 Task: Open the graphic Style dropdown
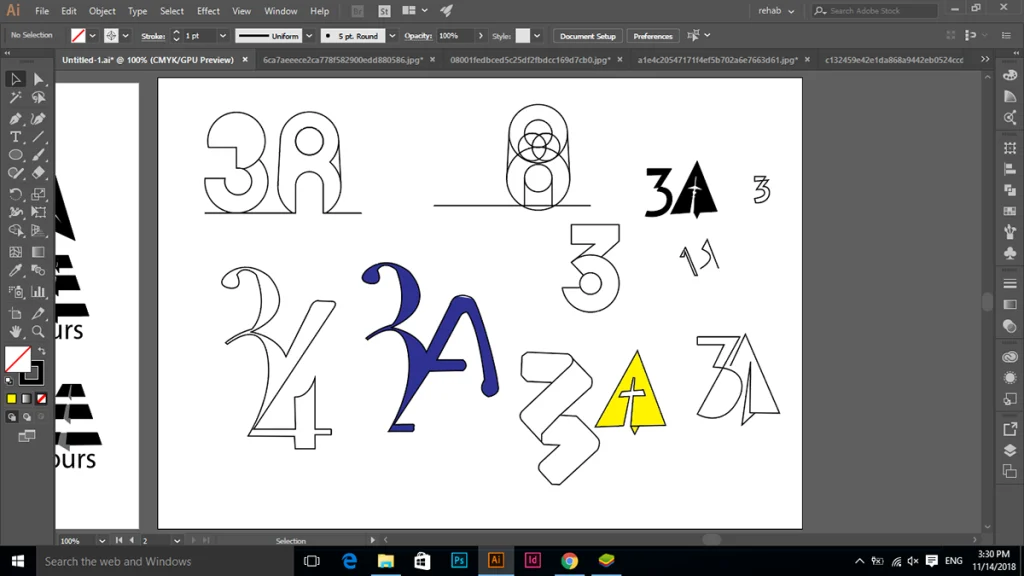click(537, 36)
